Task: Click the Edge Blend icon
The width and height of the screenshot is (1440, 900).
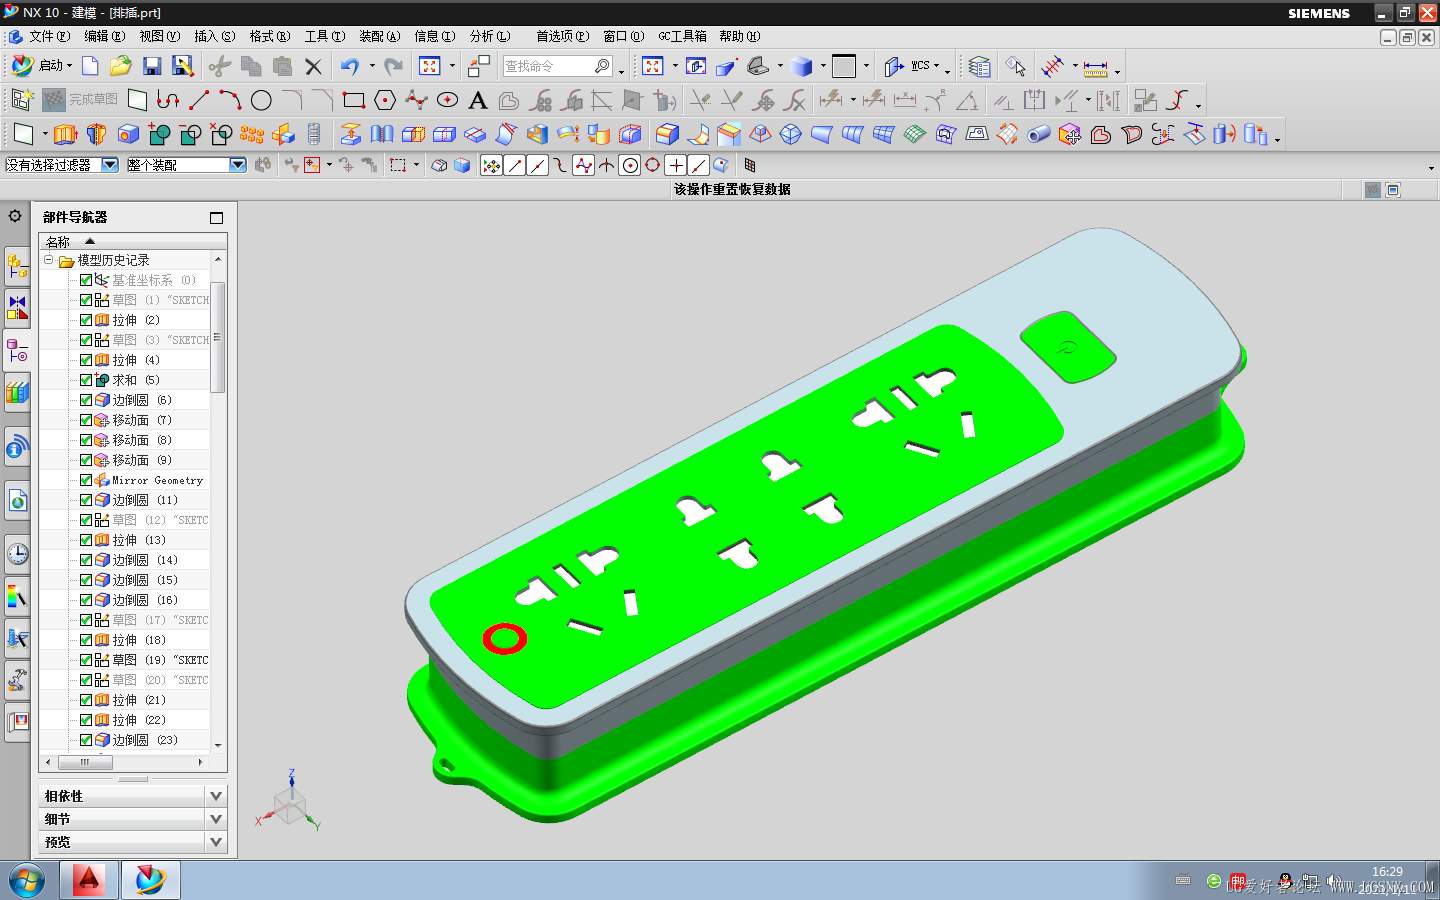Action: pos(667,134)
